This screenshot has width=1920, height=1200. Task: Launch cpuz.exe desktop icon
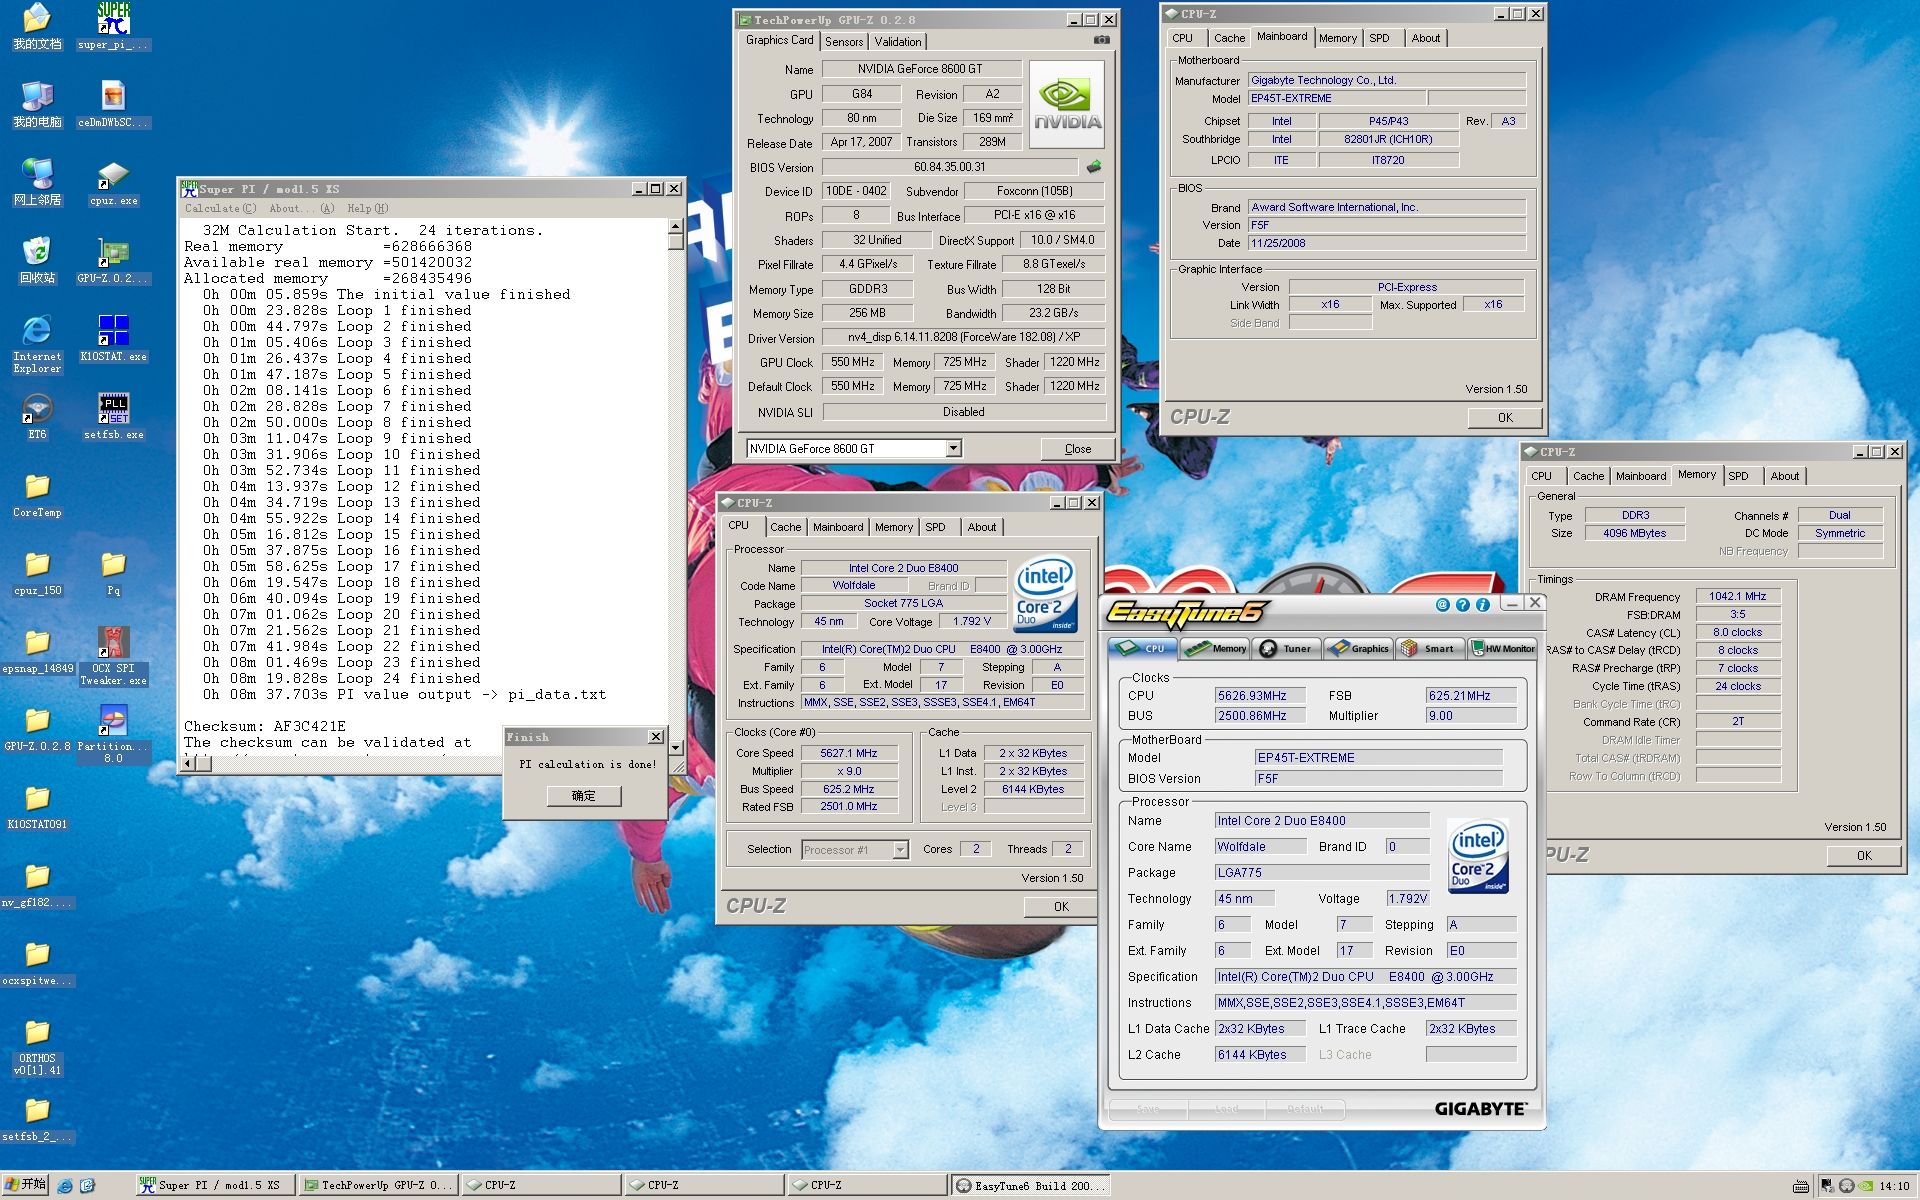(x=113, y=182)
